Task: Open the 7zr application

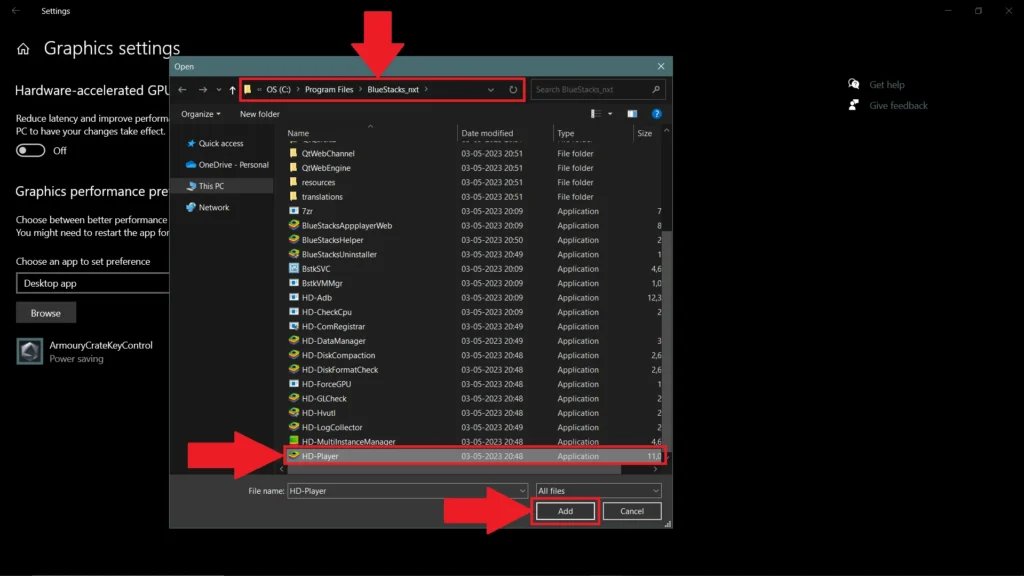Action: click(x=305, y=211)
